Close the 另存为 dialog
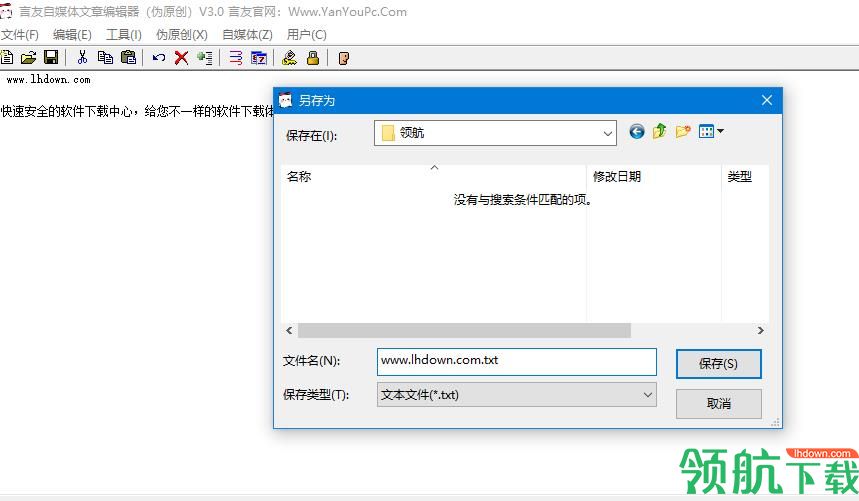The width and height of the screenshot is (859, 501). click(766, 100)
